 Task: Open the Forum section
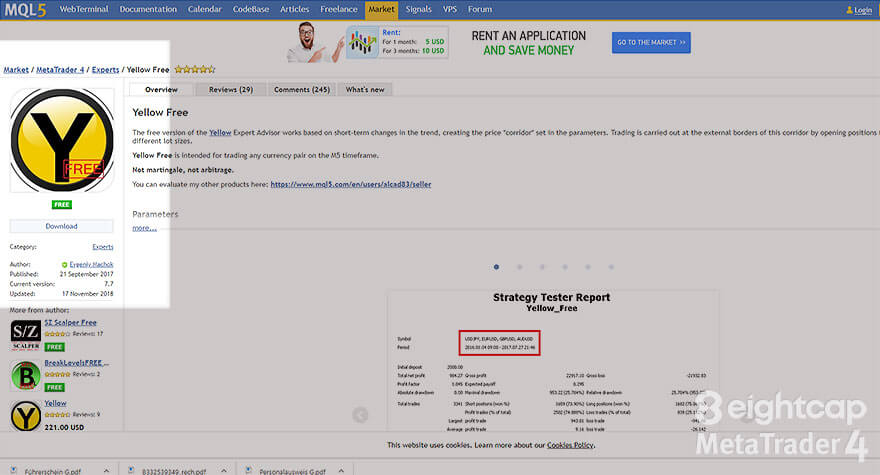coord(480,10)
